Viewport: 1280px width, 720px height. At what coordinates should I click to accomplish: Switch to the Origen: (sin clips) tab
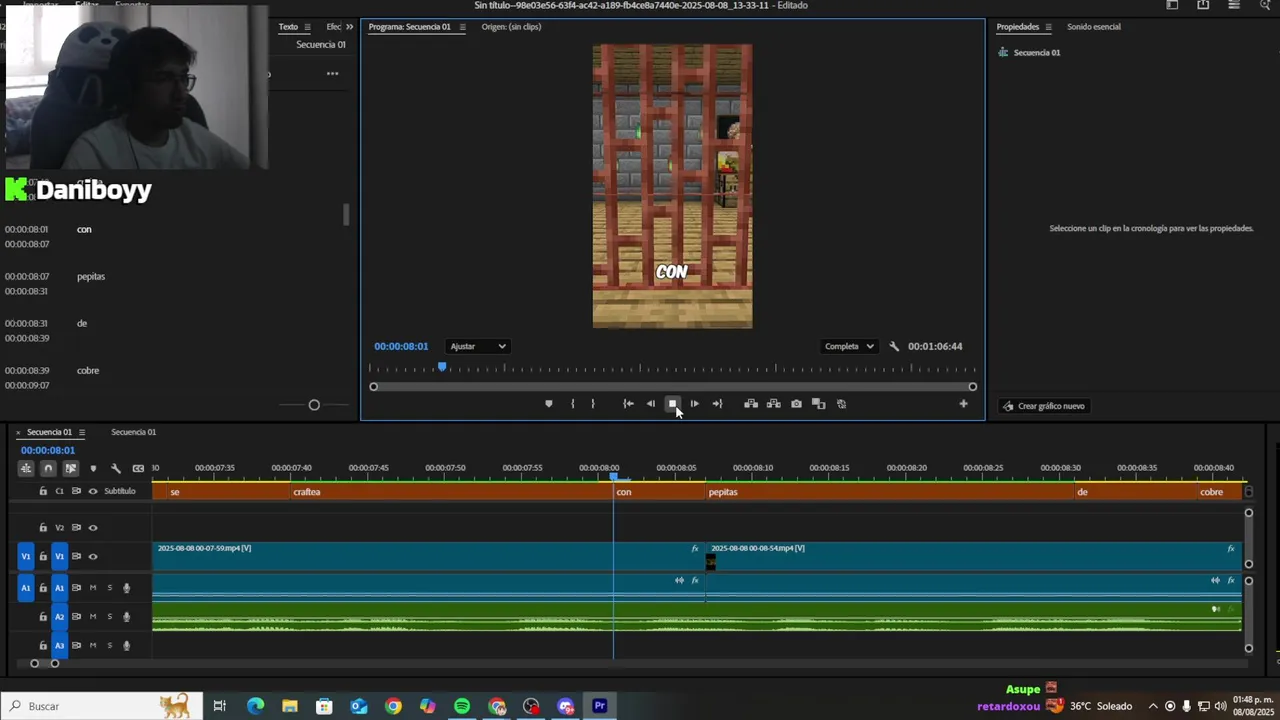pyautogui.click(x=511, y=27)
